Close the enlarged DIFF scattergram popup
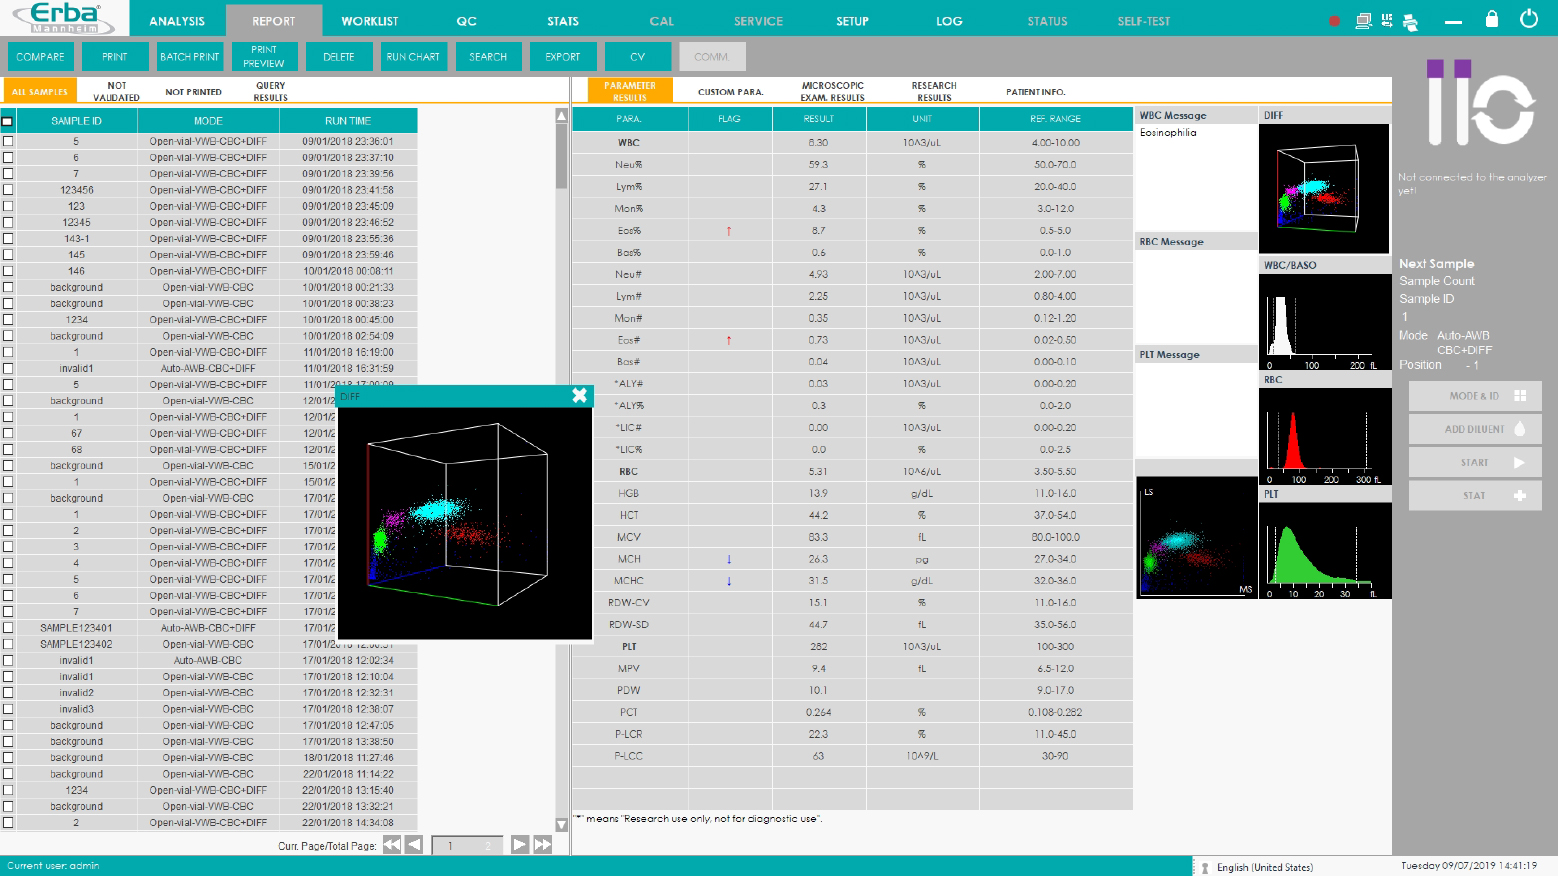 point(579,396)
